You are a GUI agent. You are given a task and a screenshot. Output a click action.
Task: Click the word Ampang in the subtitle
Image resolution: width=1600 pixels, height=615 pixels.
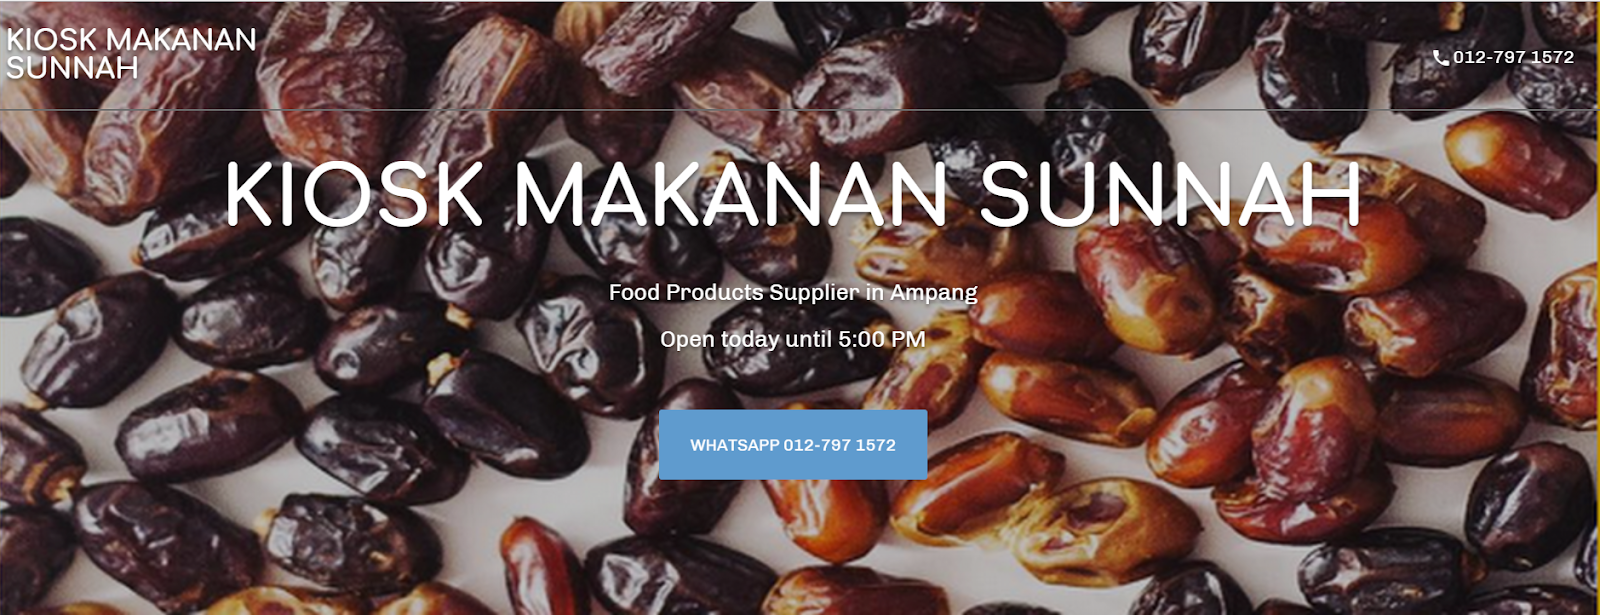click(x=934, y=293)
